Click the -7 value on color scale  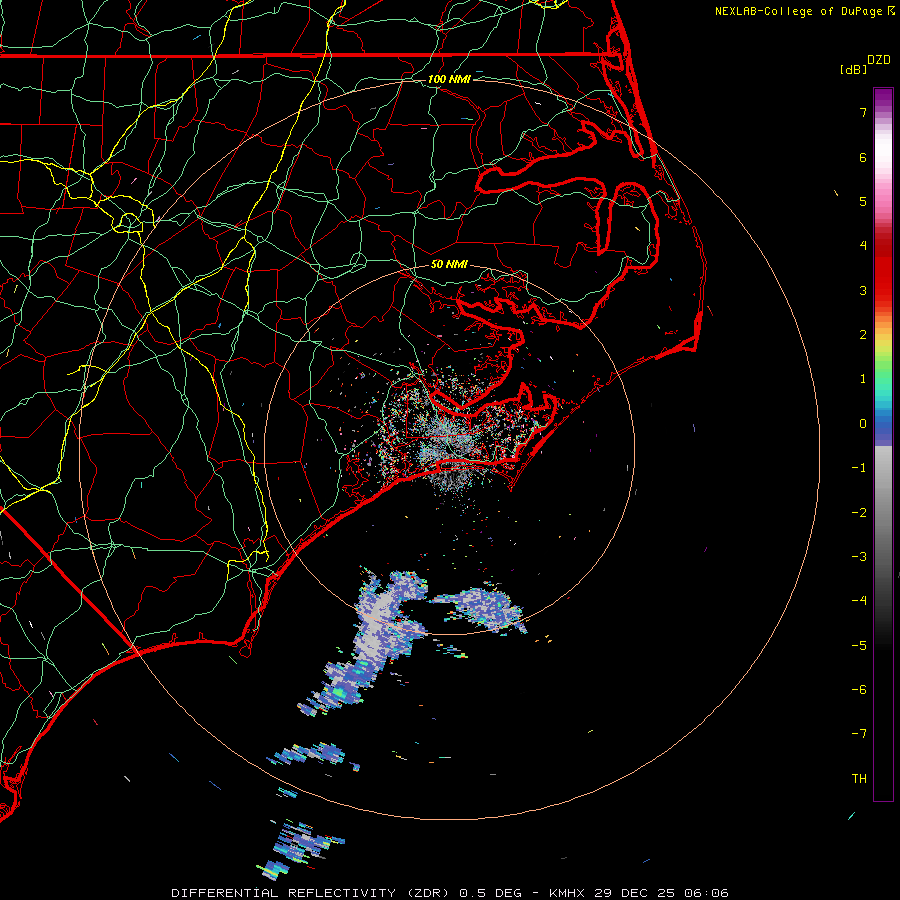pyautogui.click(x=859, y=734)
